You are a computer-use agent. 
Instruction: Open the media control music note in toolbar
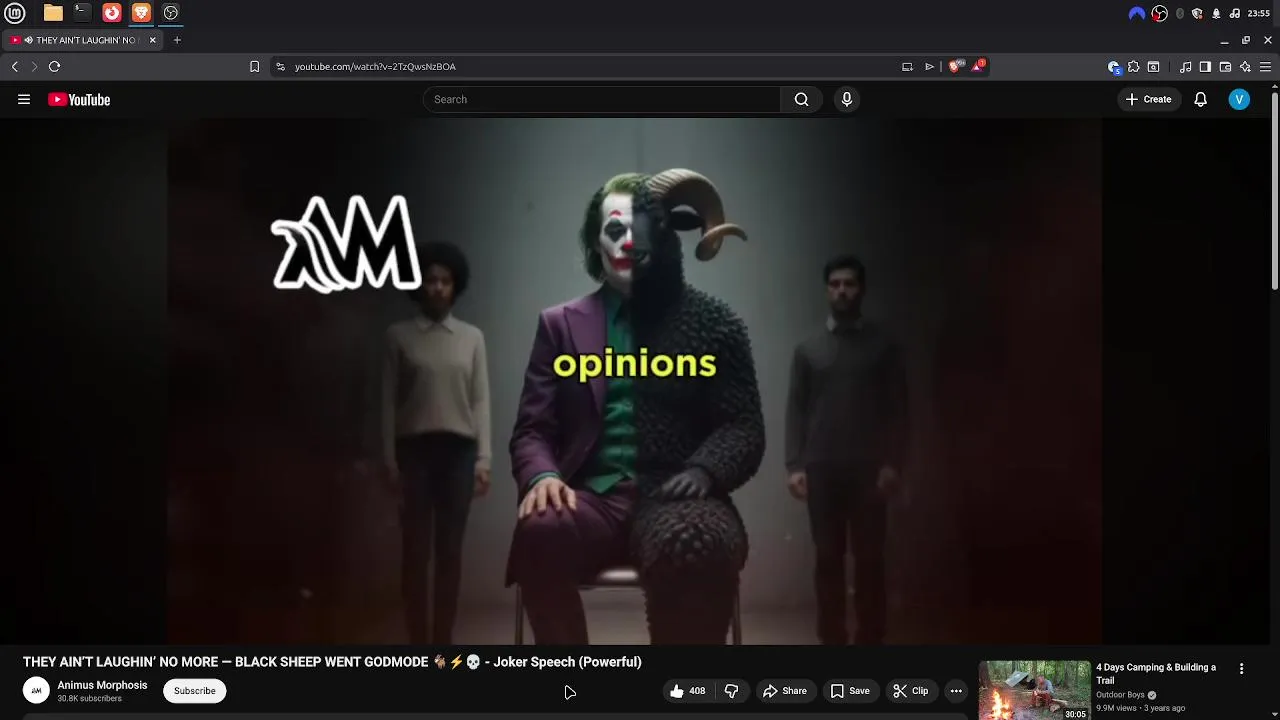1186,67
